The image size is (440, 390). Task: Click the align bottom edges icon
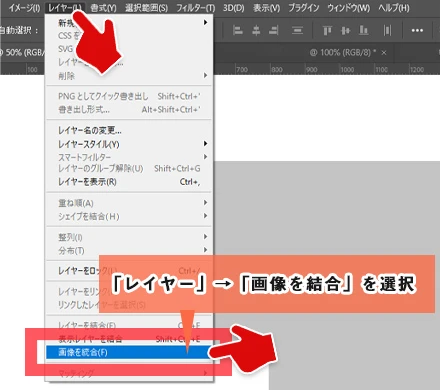363,31
